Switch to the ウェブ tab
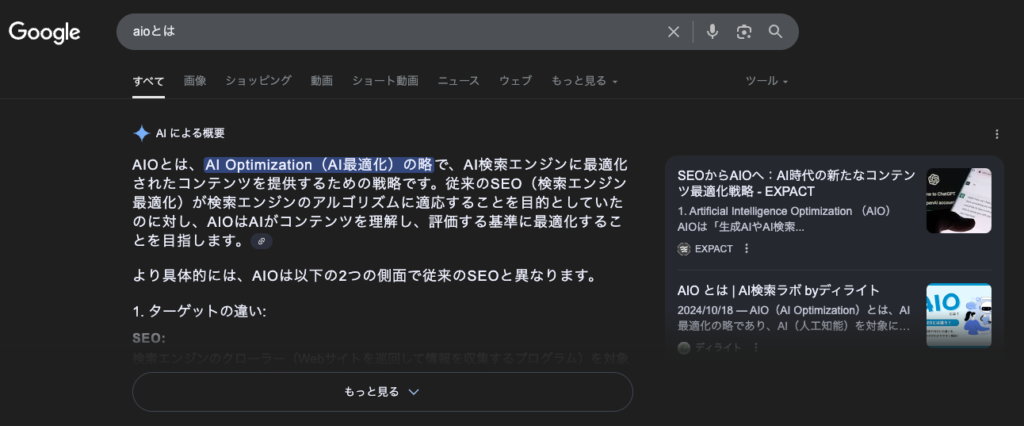Image resolution: width=1024 pixels, height=426 pixels. [515, 81]
